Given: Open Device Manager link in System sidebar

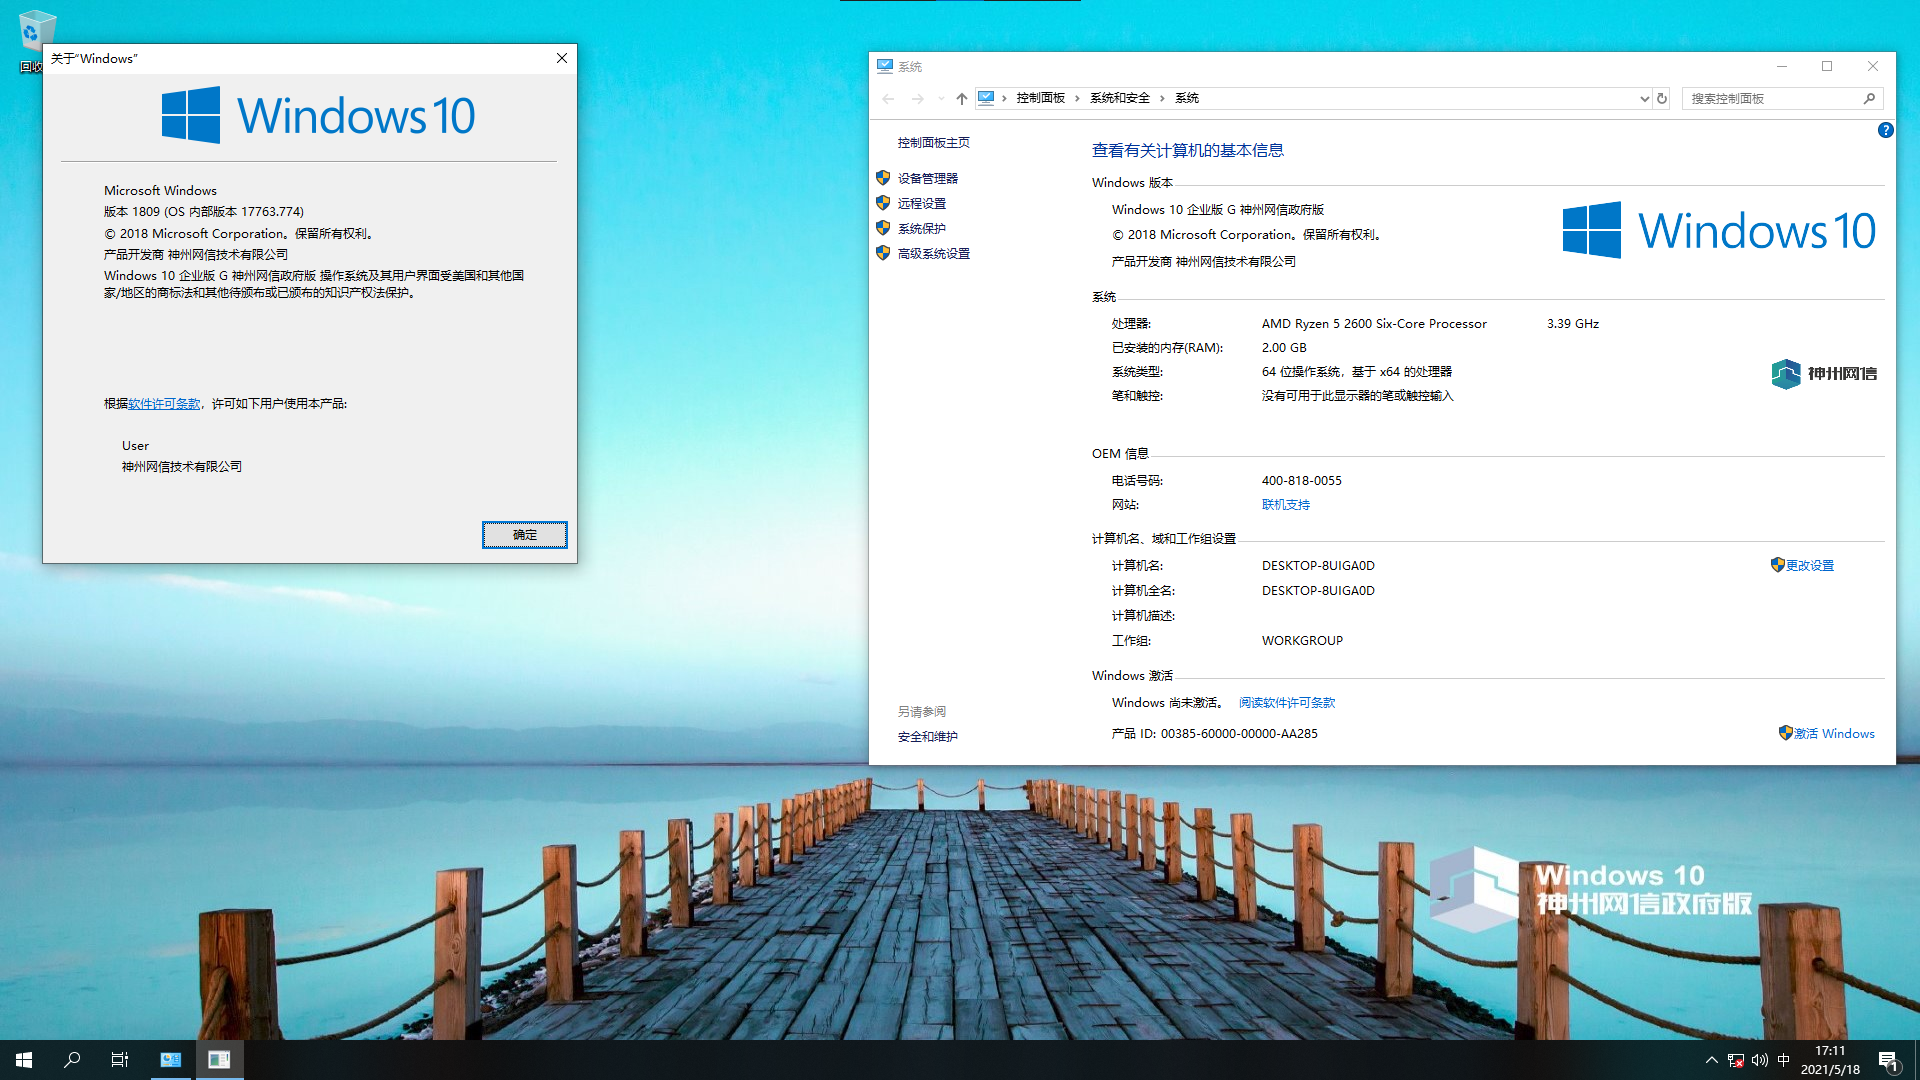Looking at the screenshot, I should [x=927, y=178].
